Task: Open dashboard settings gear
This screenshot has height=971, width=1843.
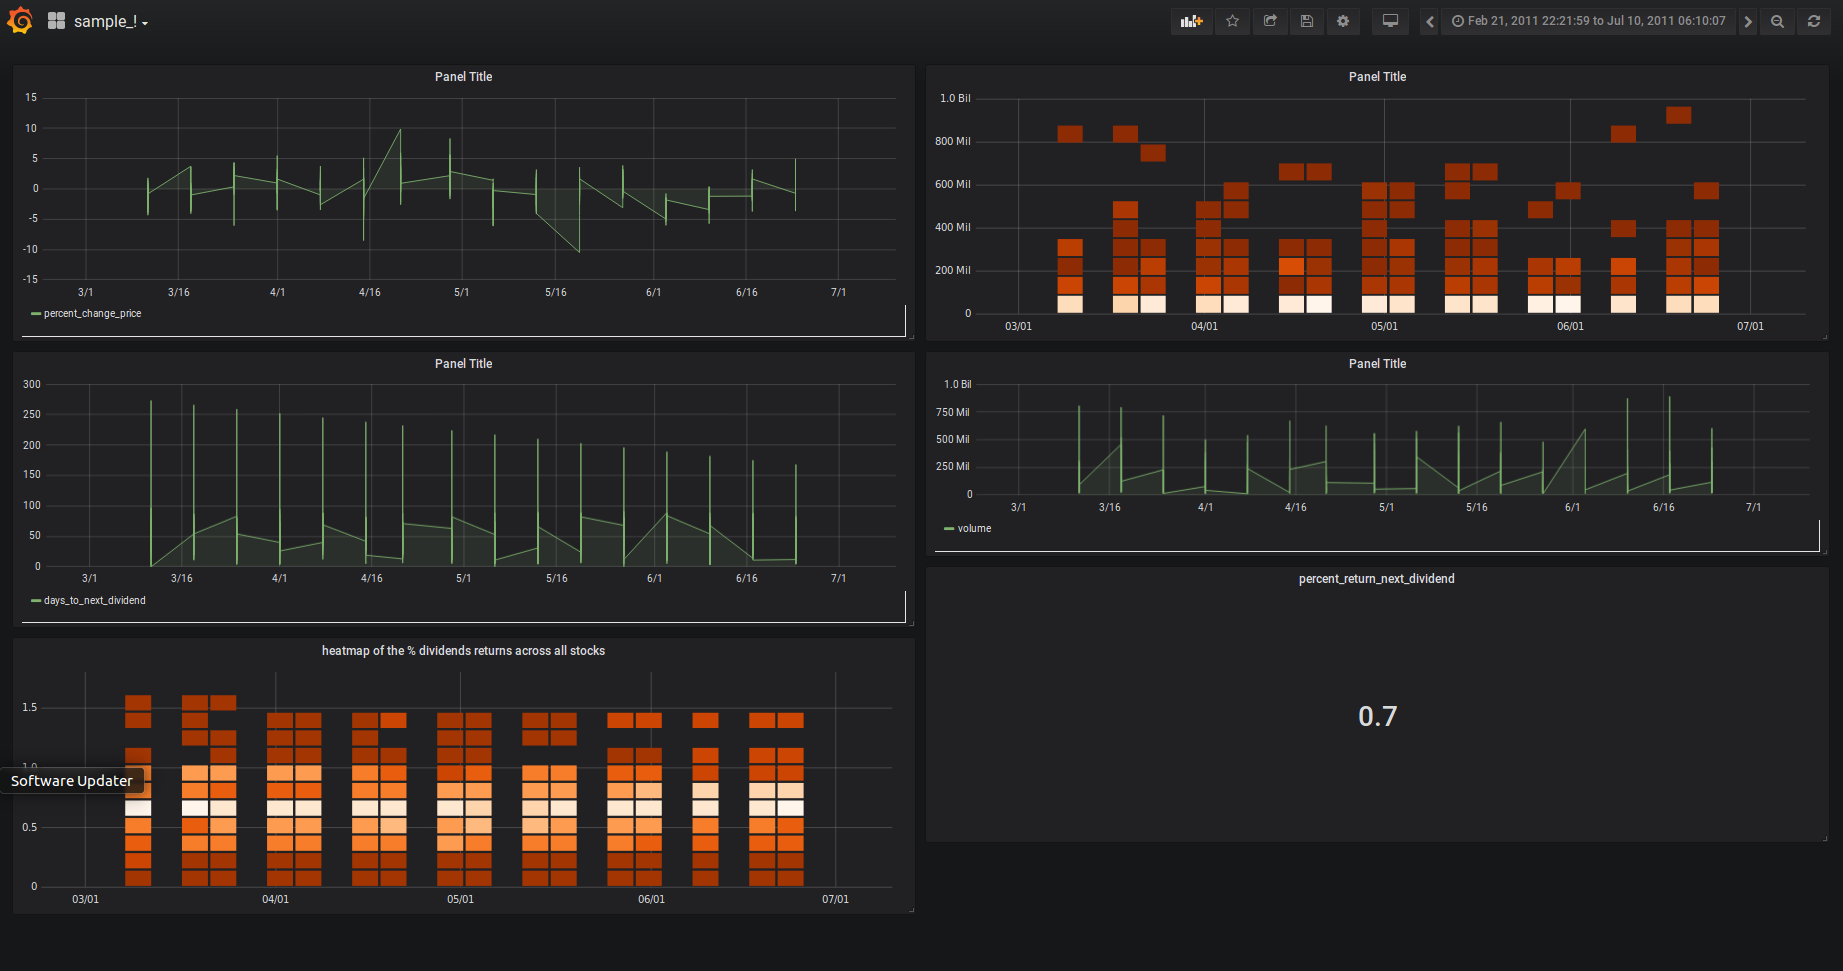Action: coord(1343,21)
